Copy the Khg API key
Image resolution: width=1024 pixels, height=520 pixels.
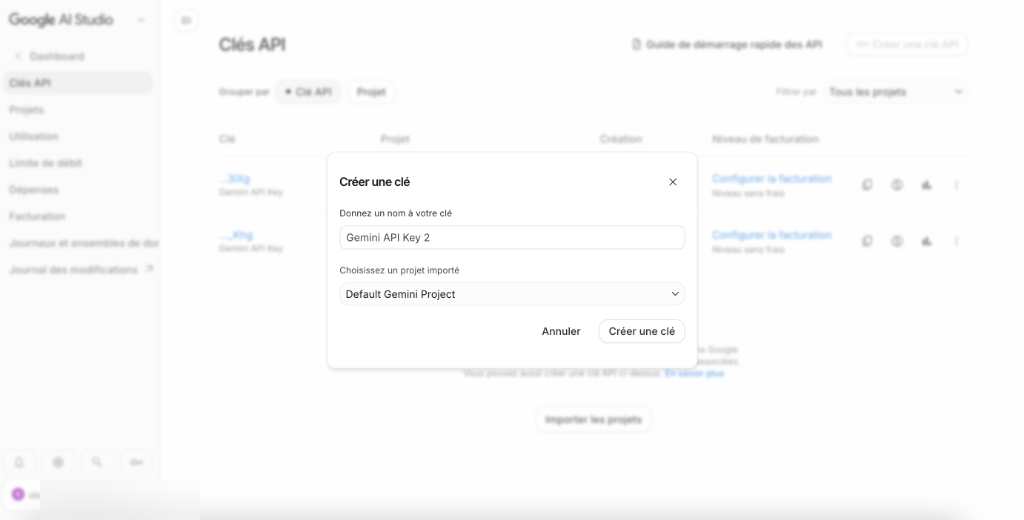(x=867, y=241)
